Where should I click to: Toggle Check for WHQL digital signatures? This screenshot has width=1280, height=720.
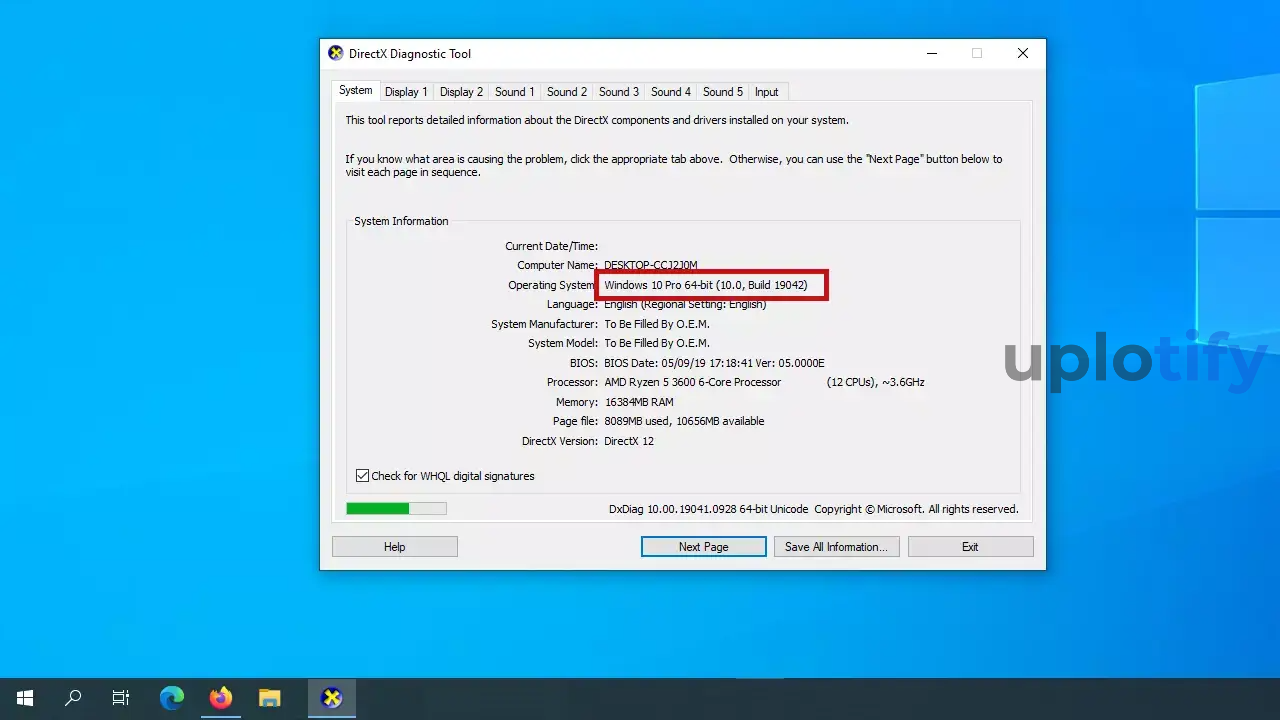tap(445, 476)
